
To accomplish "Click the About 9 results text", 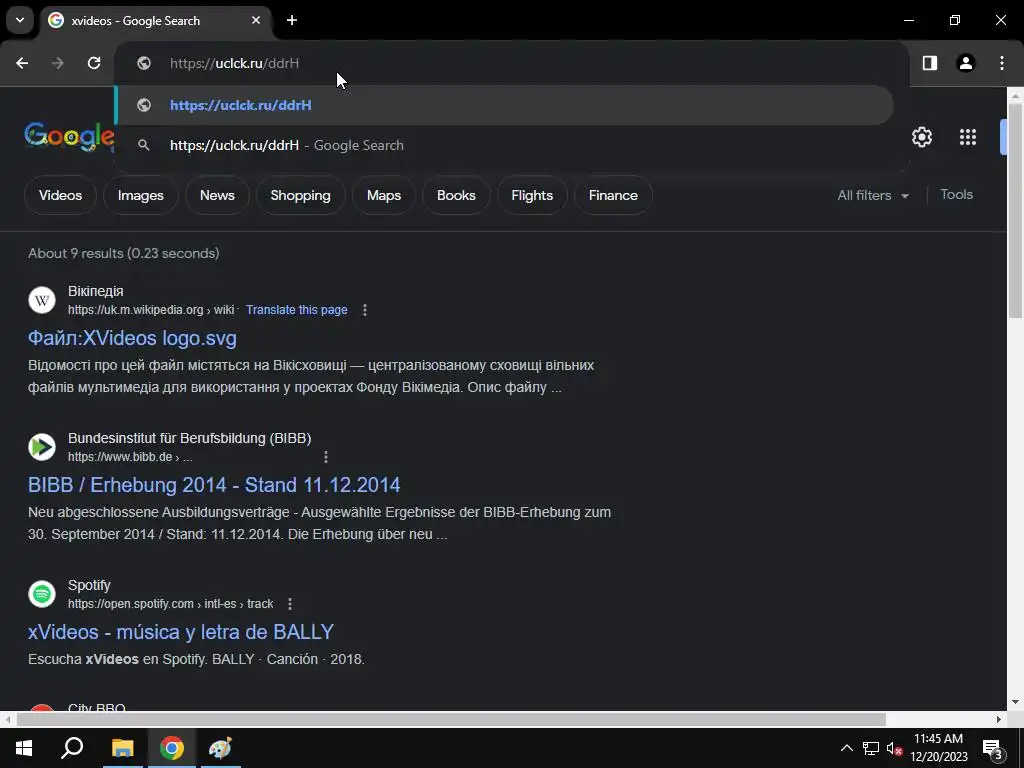I will click(x=123, y=253).
